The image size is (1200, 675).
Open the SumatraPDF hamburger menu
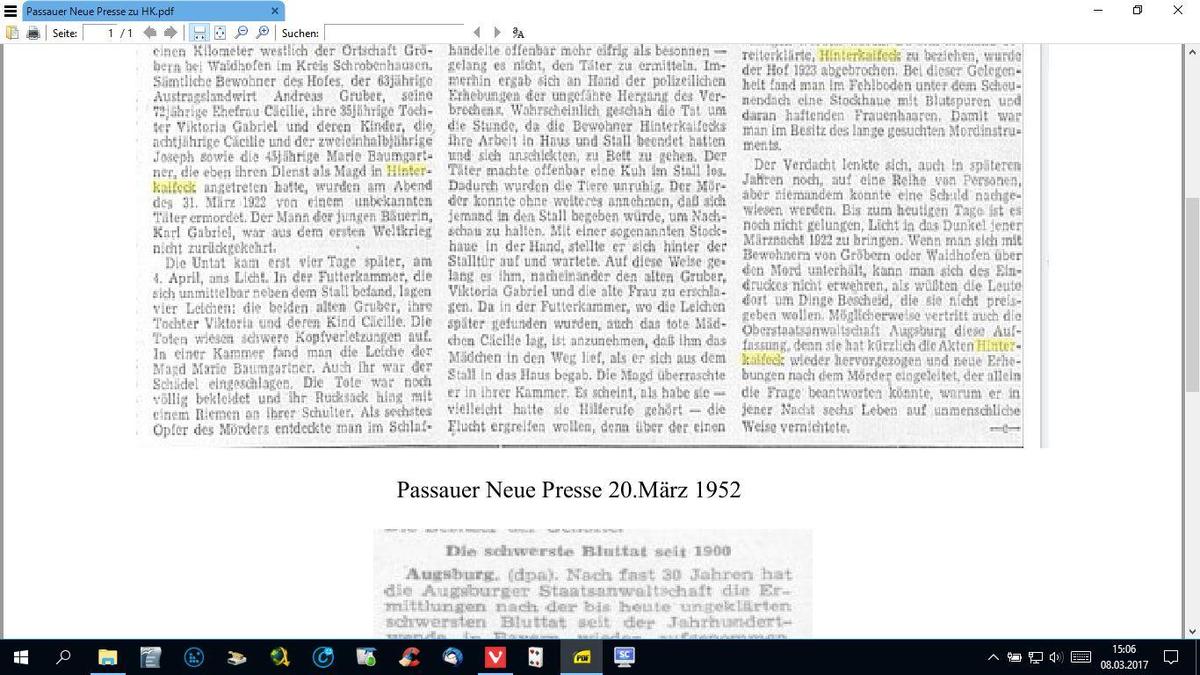(11, 11)
